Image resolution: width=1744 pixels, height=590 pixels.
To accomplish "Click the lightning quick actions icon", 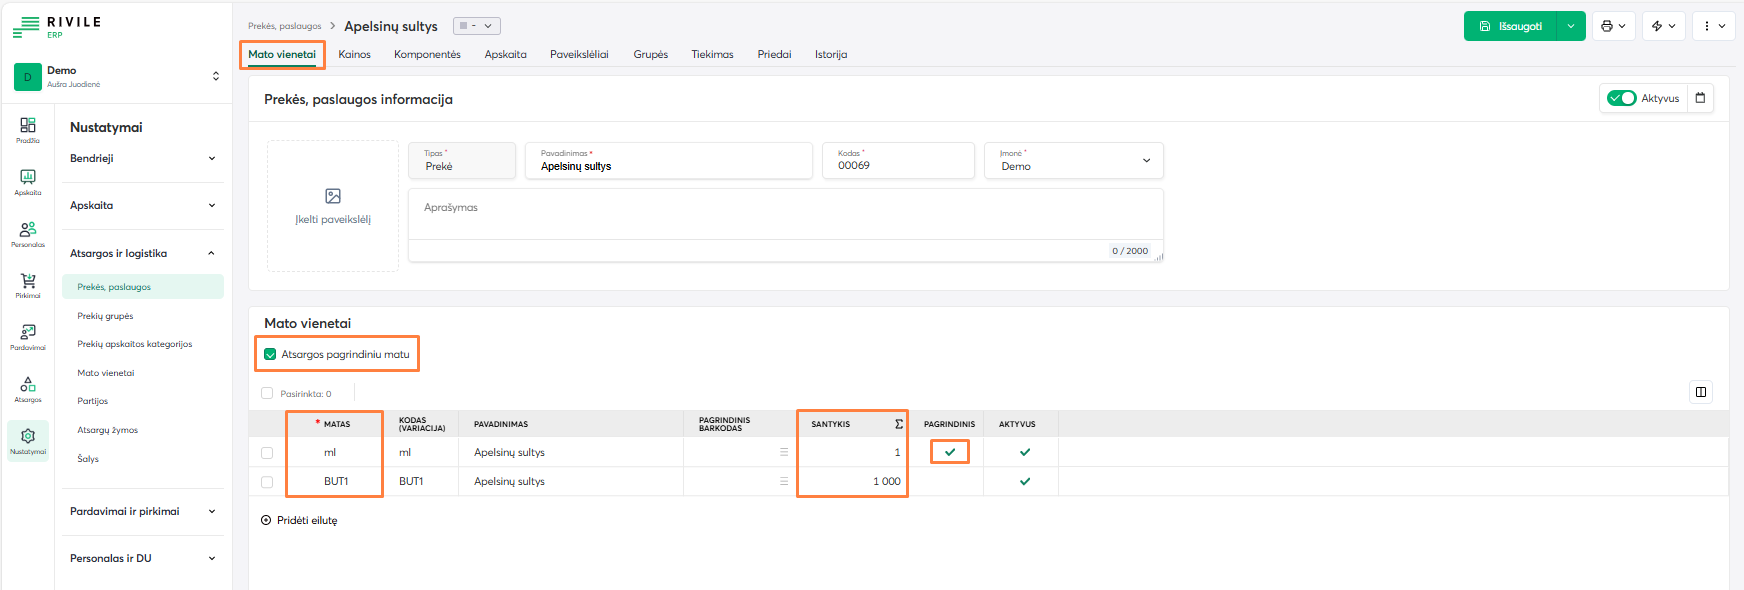I will click(x=1663, y=26).
